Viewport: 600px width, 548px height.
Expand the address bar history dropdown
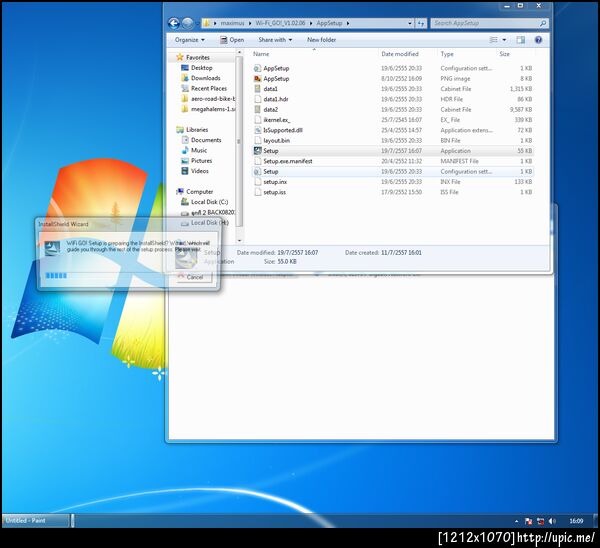point(410,23)
